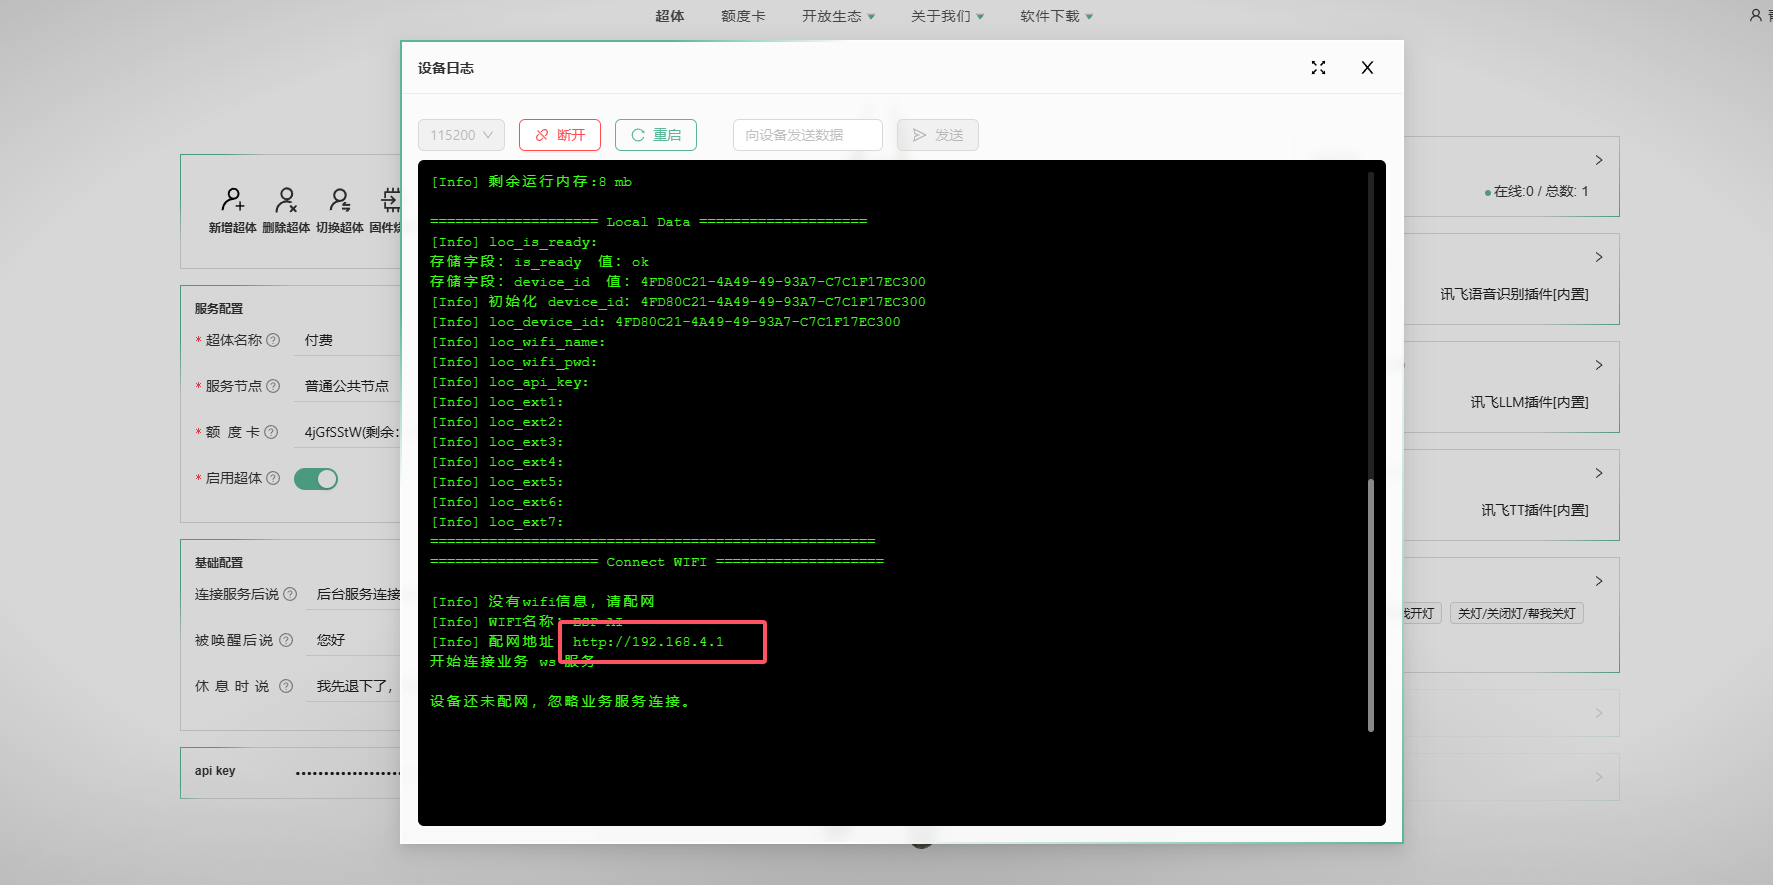The image size is (1773, 885).
Task: Click the help icon beside 连接服务后说
Action: (290, 594)
